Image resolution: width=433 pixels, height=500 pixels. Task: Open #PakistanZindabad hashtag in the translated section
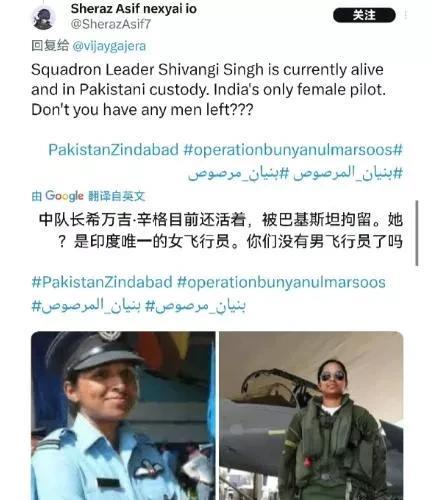(102, 282)
